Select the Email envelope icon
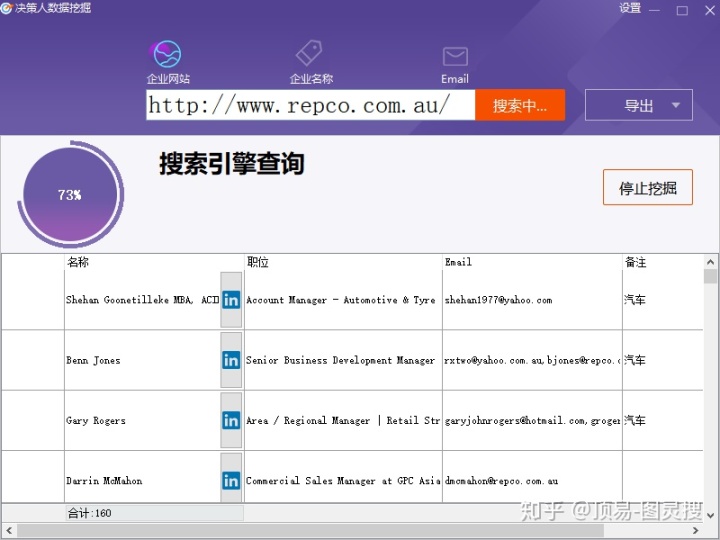The image size is (720, 540). tap(455, 57)
